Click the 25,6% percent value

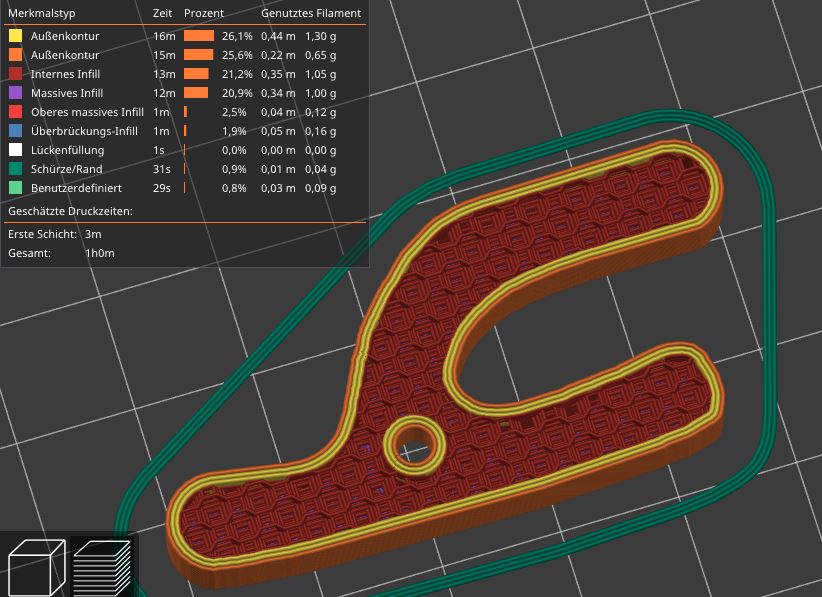click(237, 55)
